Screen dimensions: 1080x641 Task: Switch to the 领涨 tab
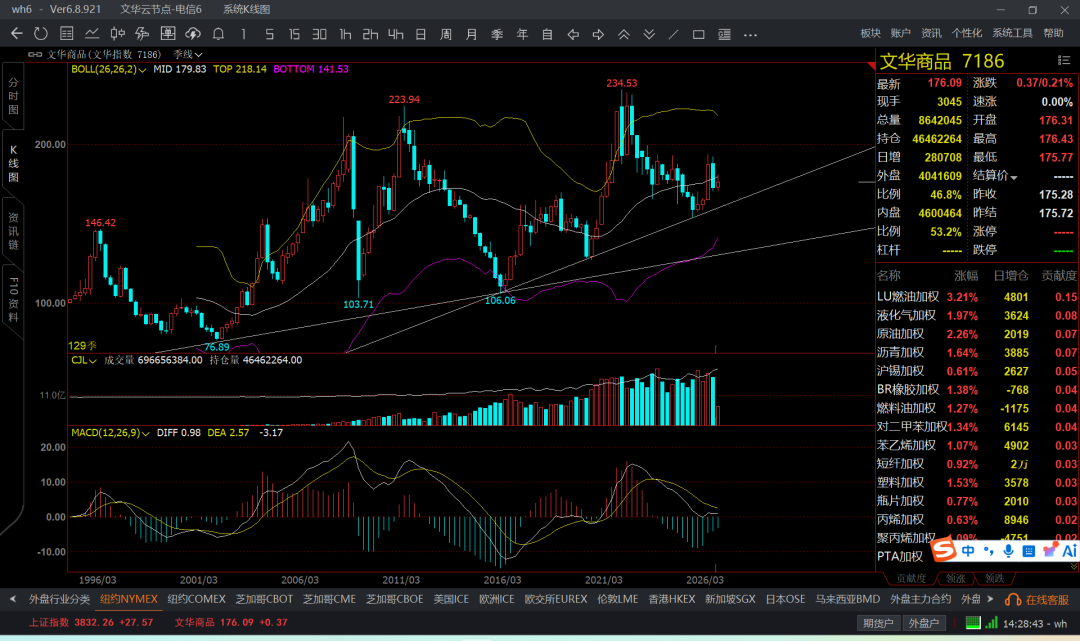(x=955, y=578)
